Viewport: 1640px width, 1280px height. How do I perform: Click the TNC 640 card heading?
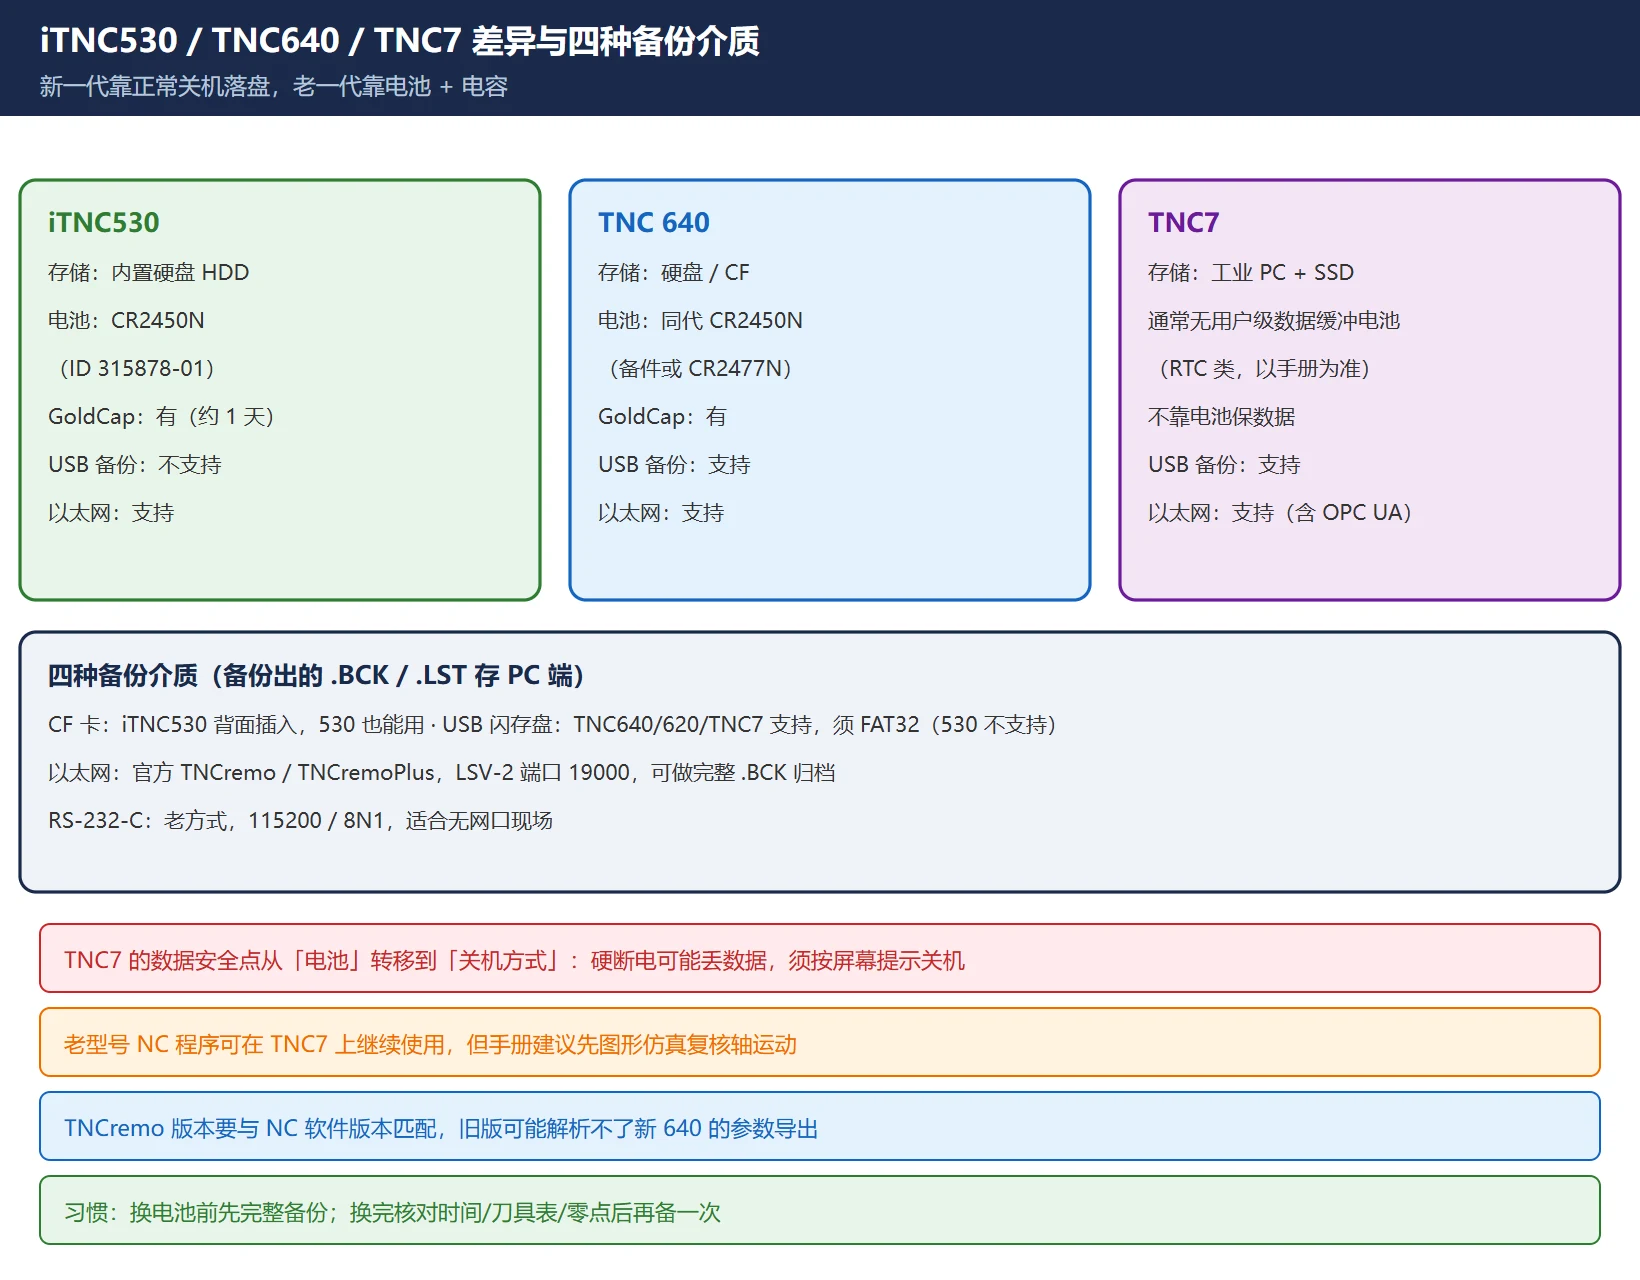654,222
